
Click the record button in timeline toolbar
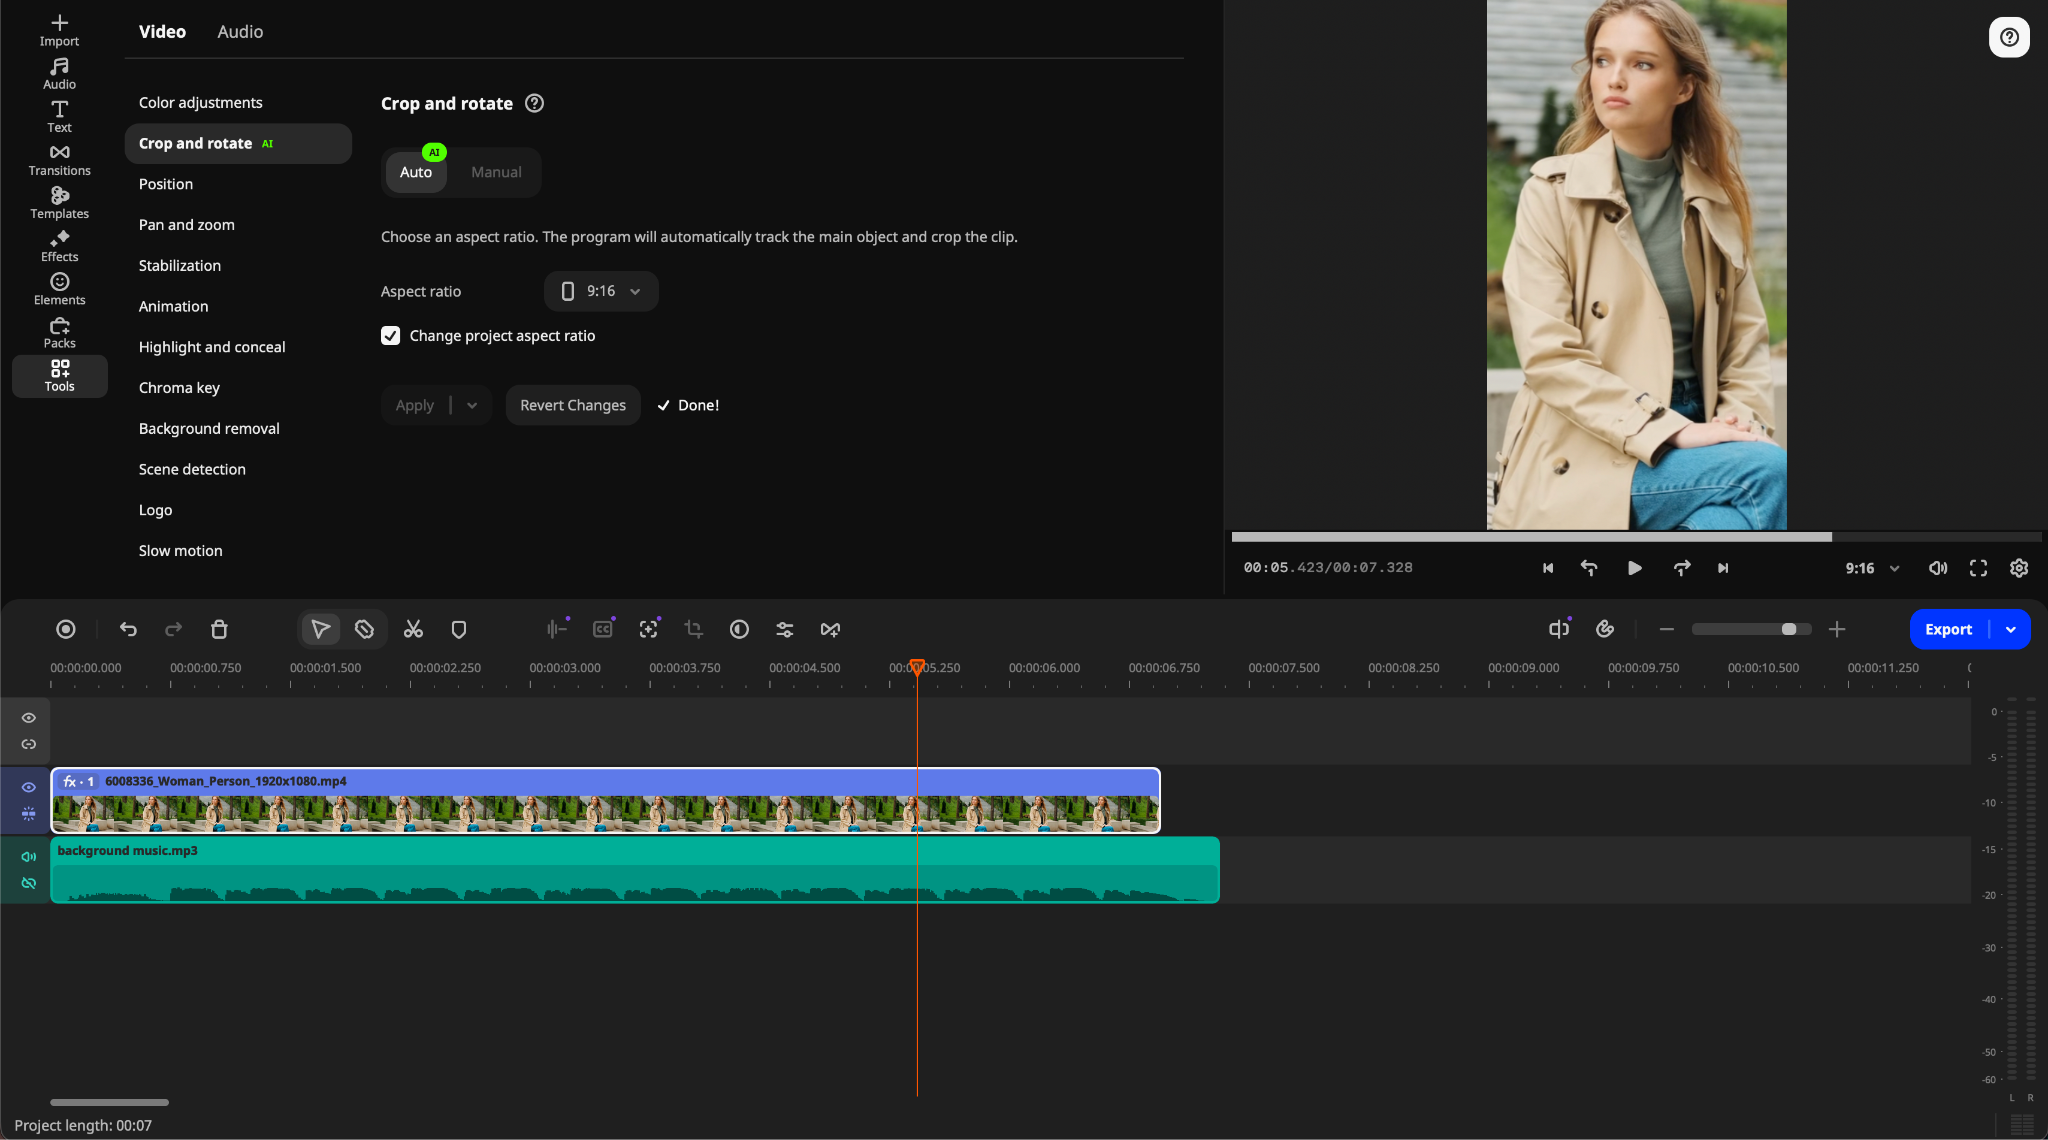(x=66, y=629)
